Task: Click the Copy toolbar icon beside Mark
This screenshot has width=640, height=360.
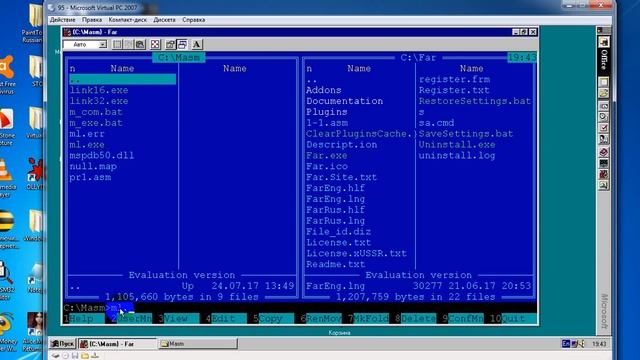Action: 129,44
